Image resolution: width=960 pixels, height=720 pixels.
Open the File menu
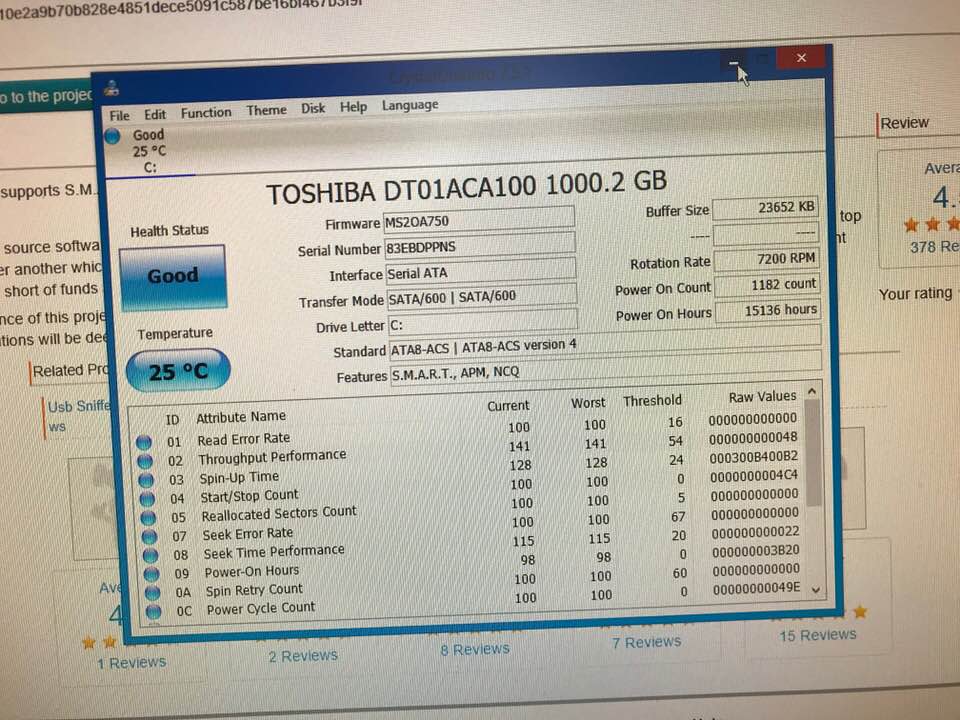119,116
